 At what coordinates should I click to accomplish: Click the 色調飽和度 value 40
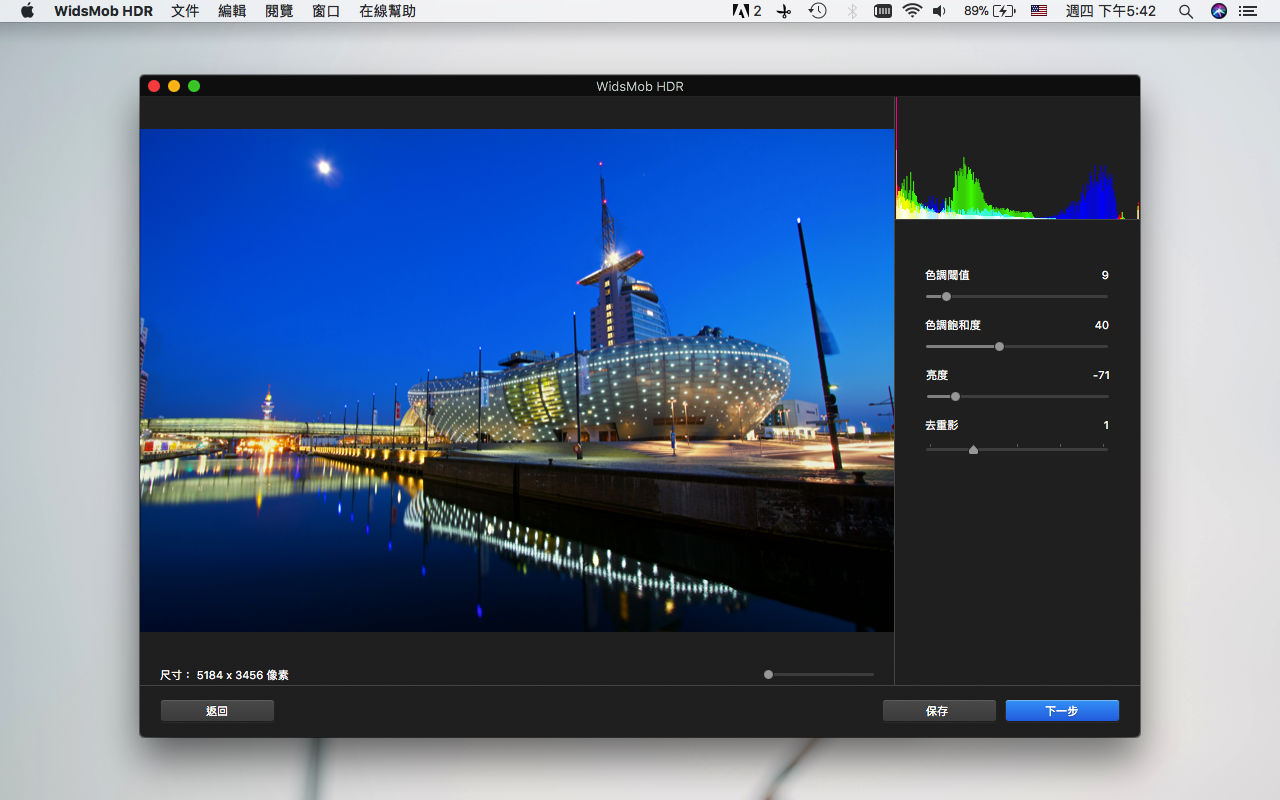click(x=1102, y=325)
